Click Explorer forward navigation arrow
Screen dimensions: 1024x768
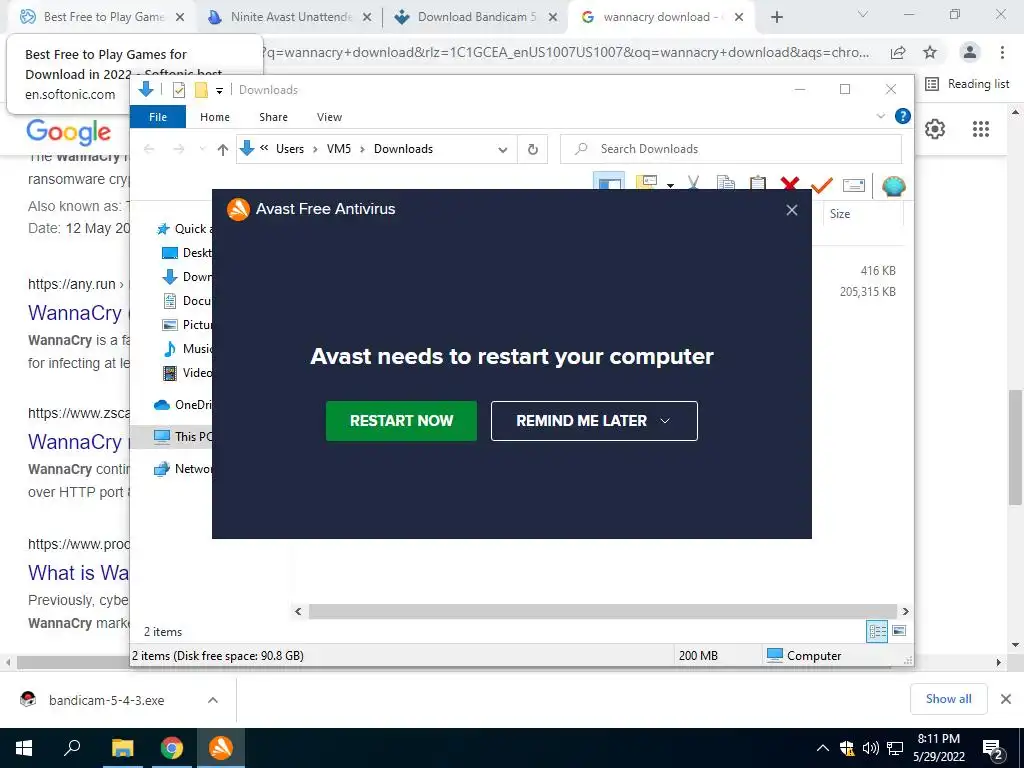(x=178, y=150)
